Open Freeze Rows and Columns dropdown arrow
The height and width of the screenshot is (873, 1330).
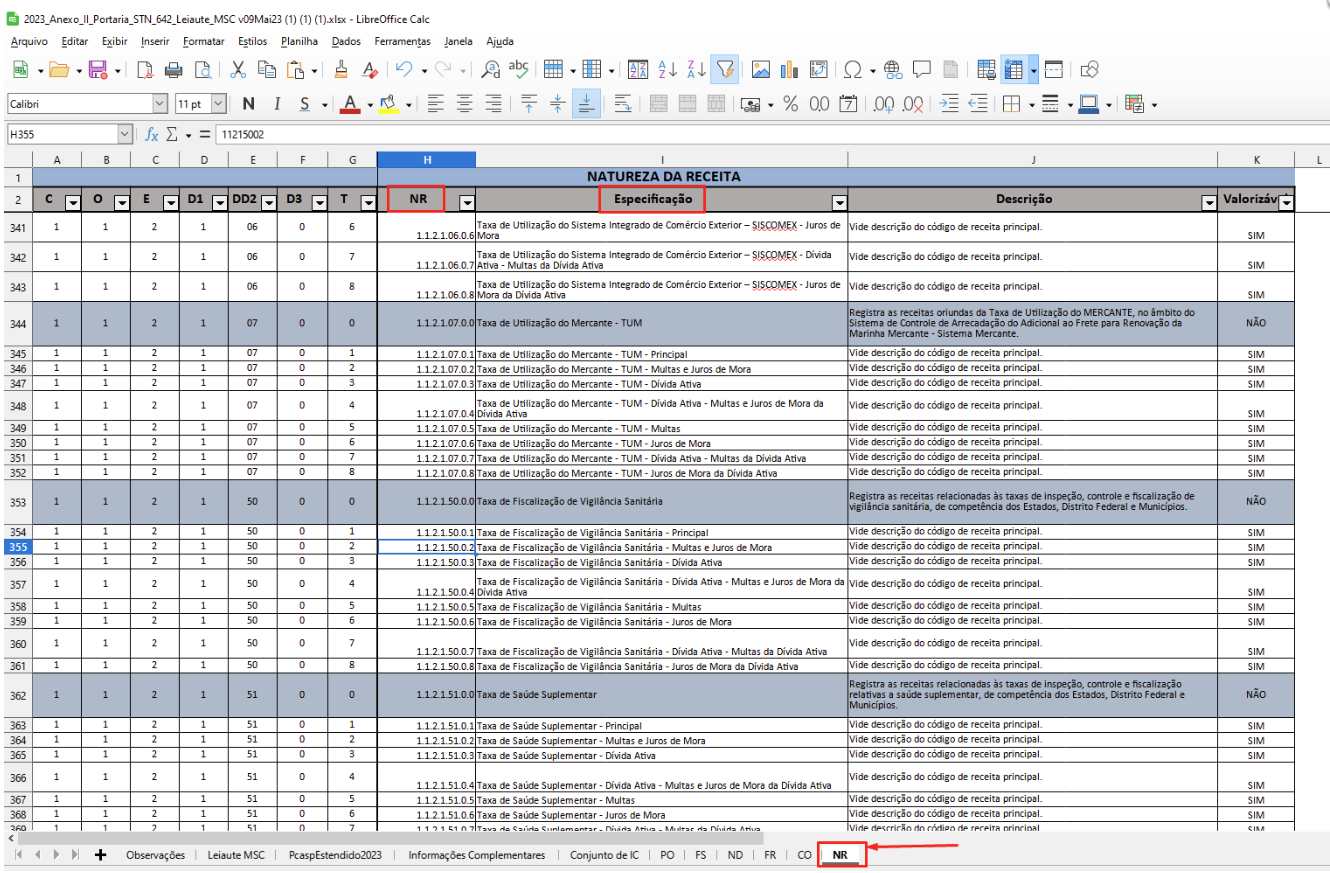click(1033, 69)
